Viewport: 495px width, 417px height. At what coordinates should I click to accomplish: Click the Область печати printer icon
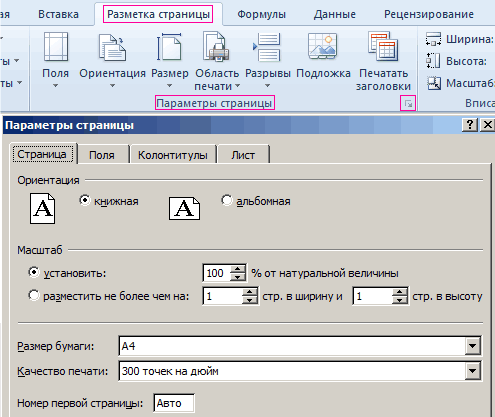(x=216, y=47)
